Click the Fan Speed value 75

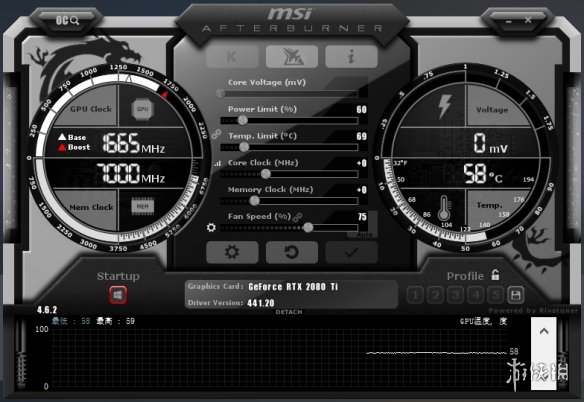click(362, 217)
